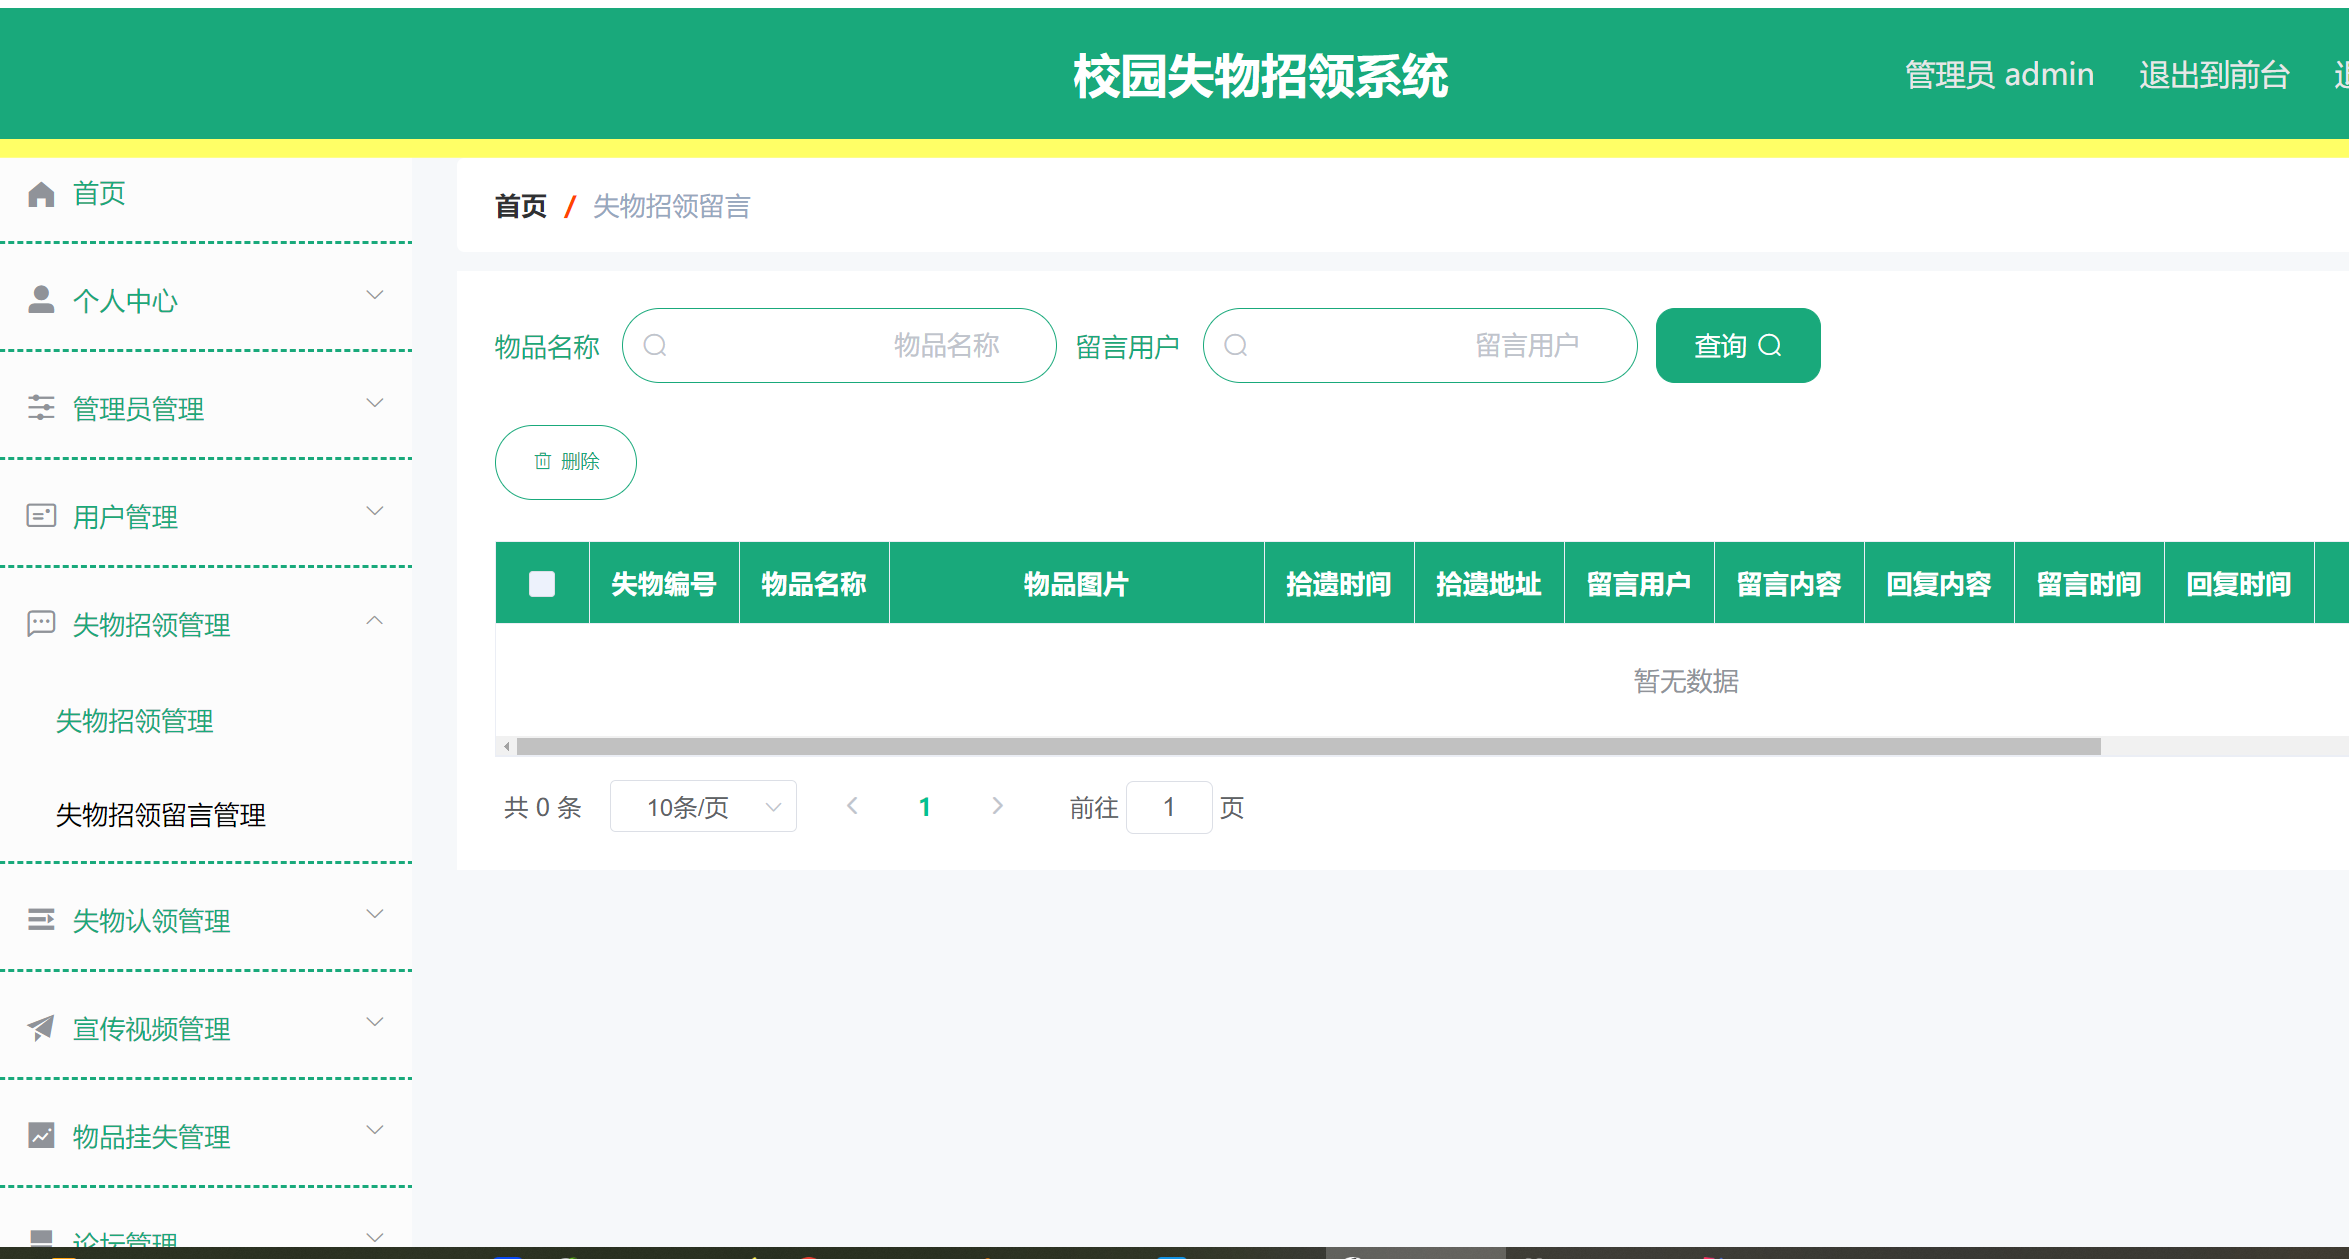Collapse the 失物招领管理 menu section

coord(375,620)
